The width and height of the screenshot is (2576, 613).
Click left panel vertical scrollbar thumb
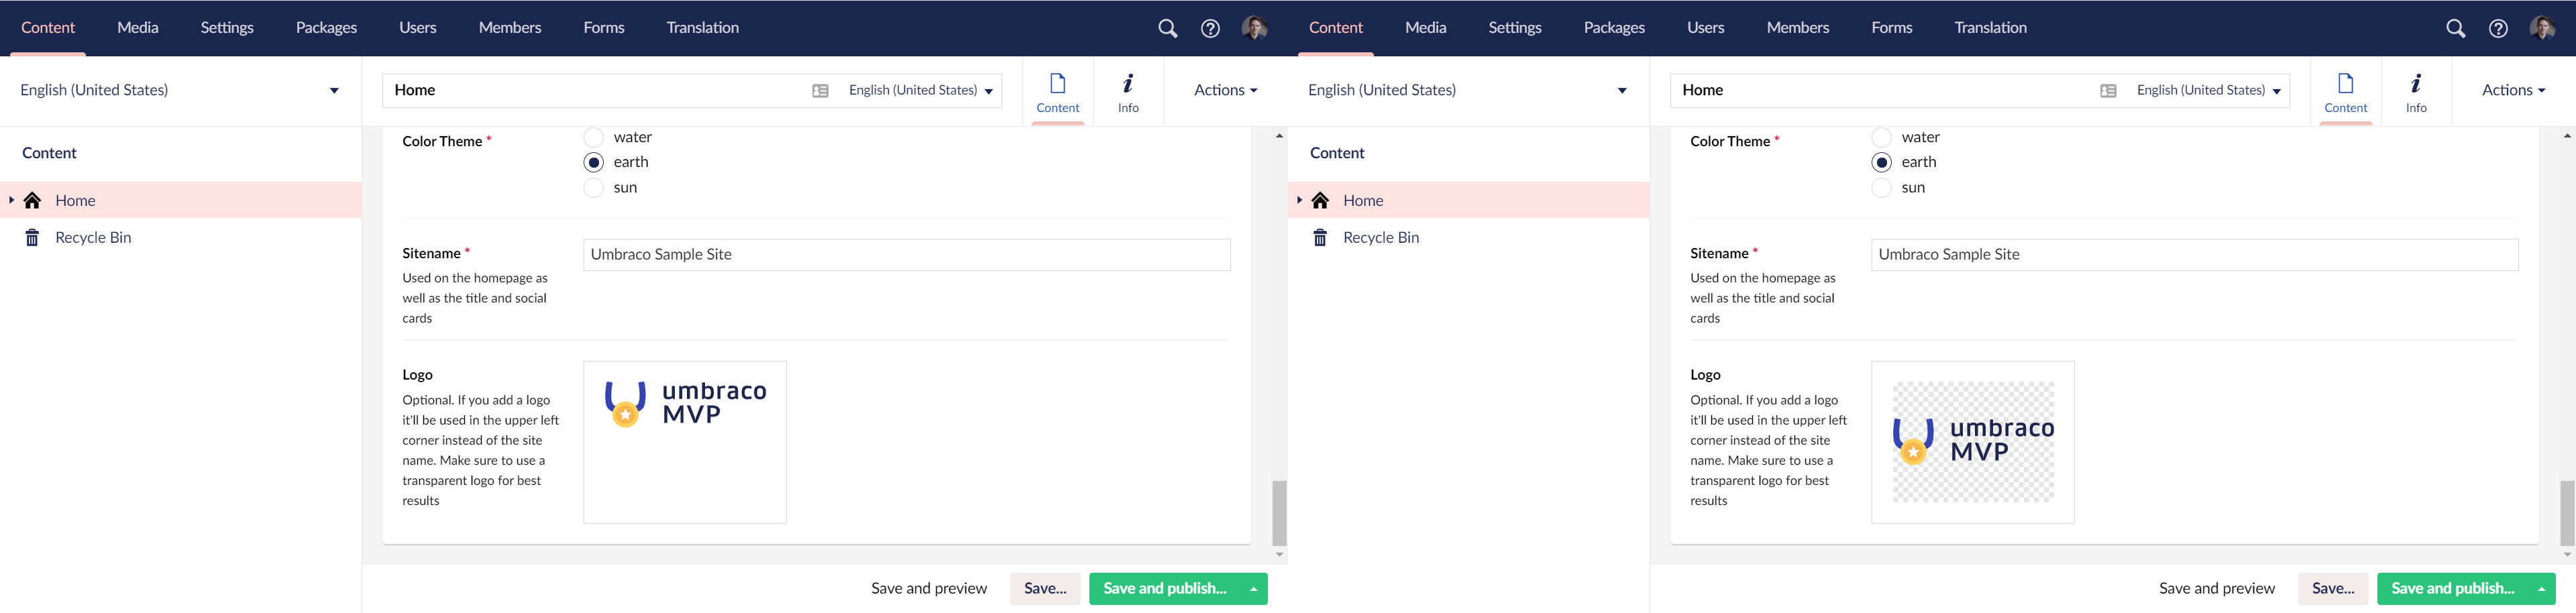[1279, 513]
